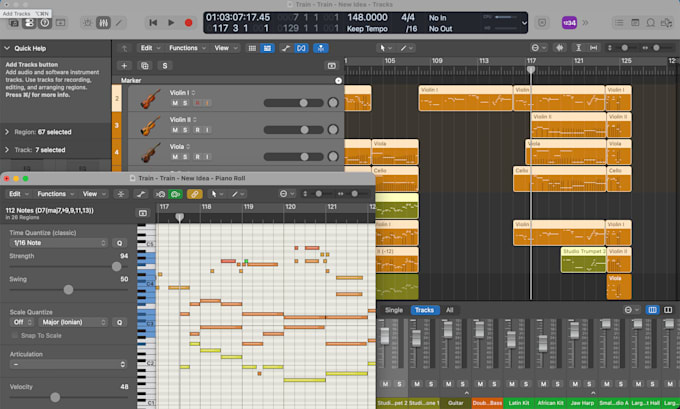Toggle input monitoring on Violin II track

pyautogui.click(x=207, y=130)
